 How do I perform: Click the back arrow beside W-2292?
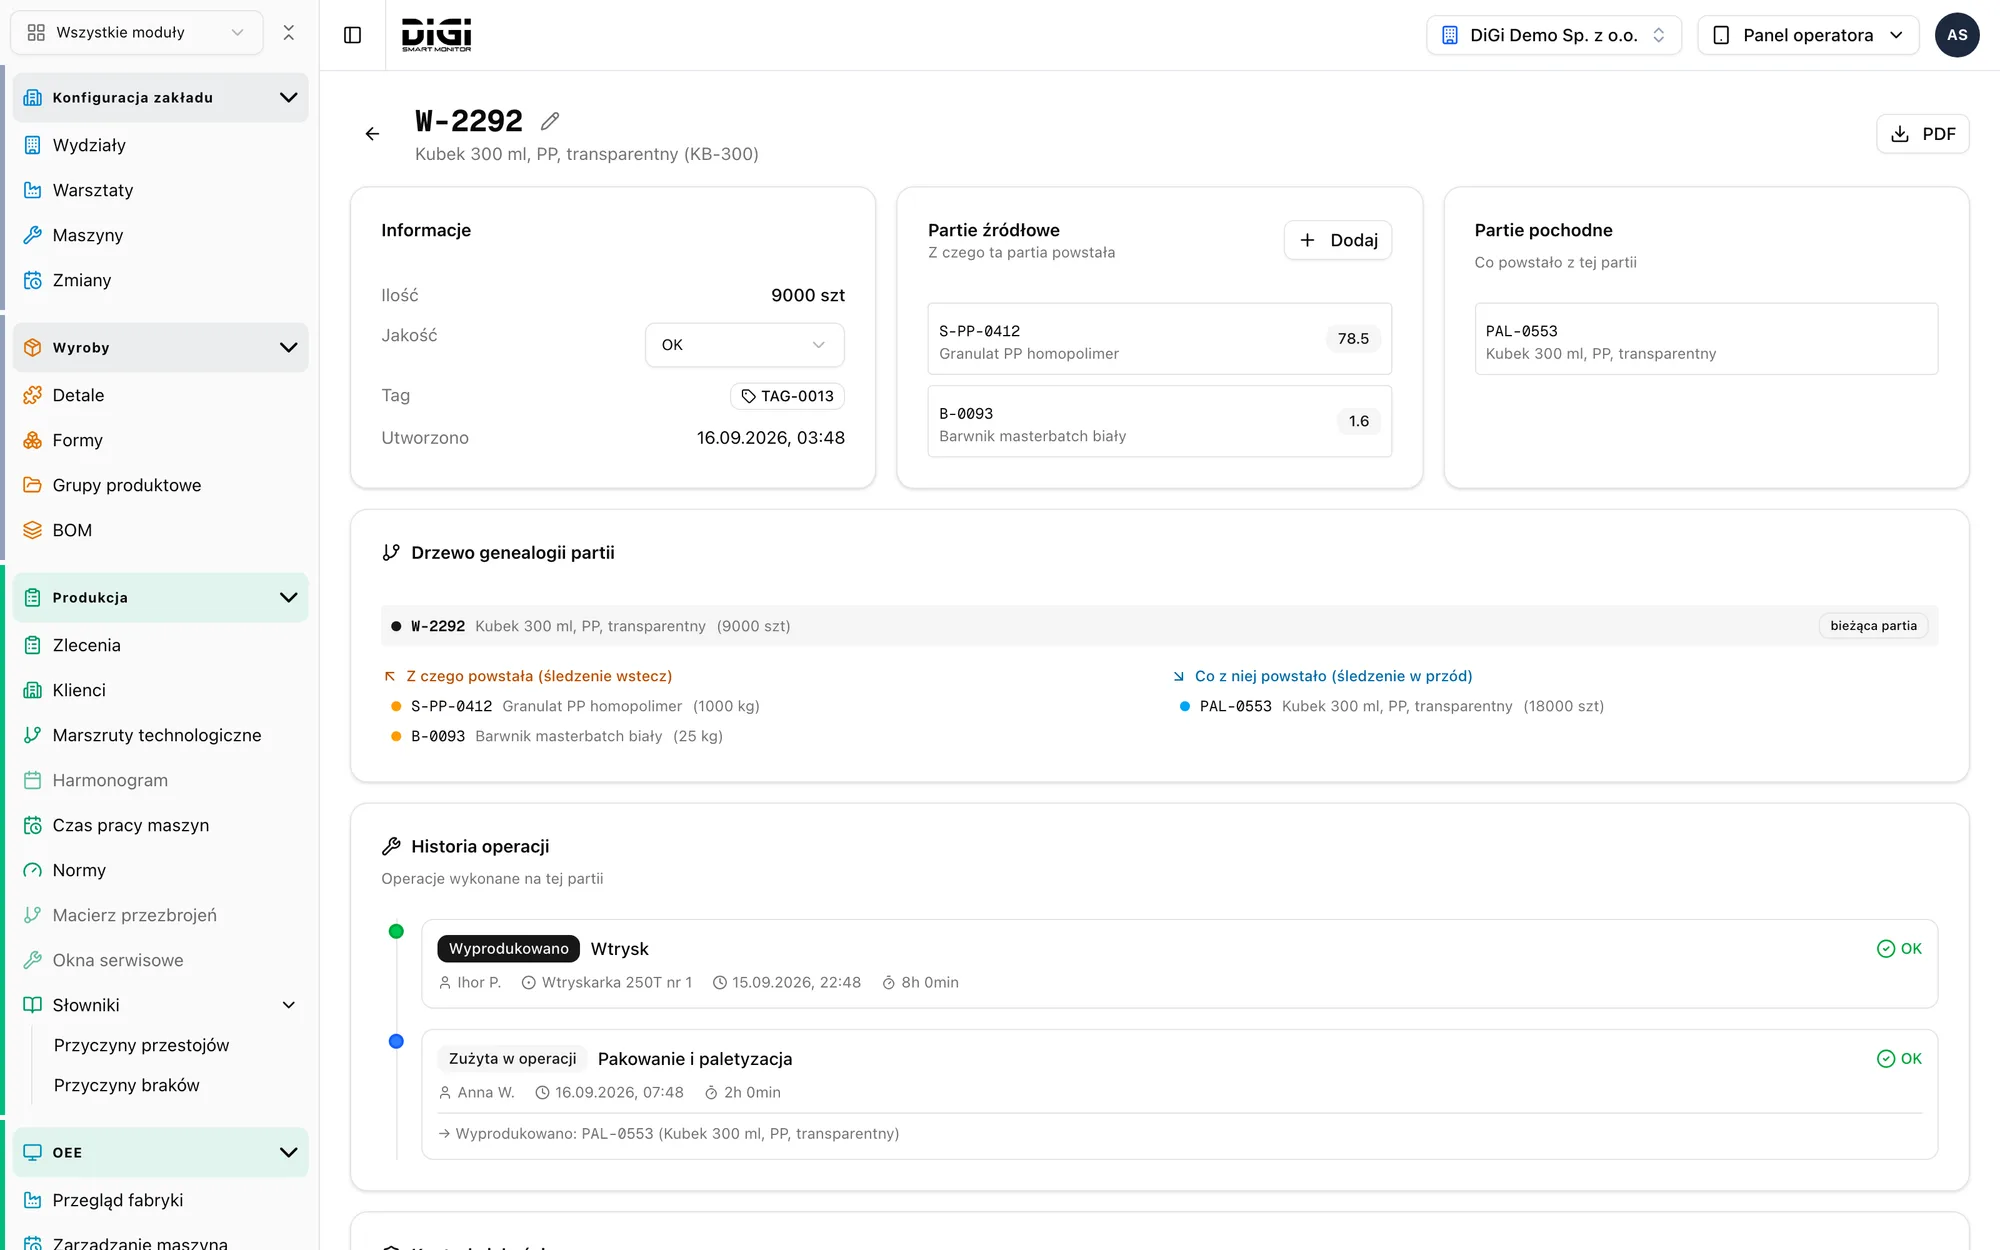coord(372,134)
